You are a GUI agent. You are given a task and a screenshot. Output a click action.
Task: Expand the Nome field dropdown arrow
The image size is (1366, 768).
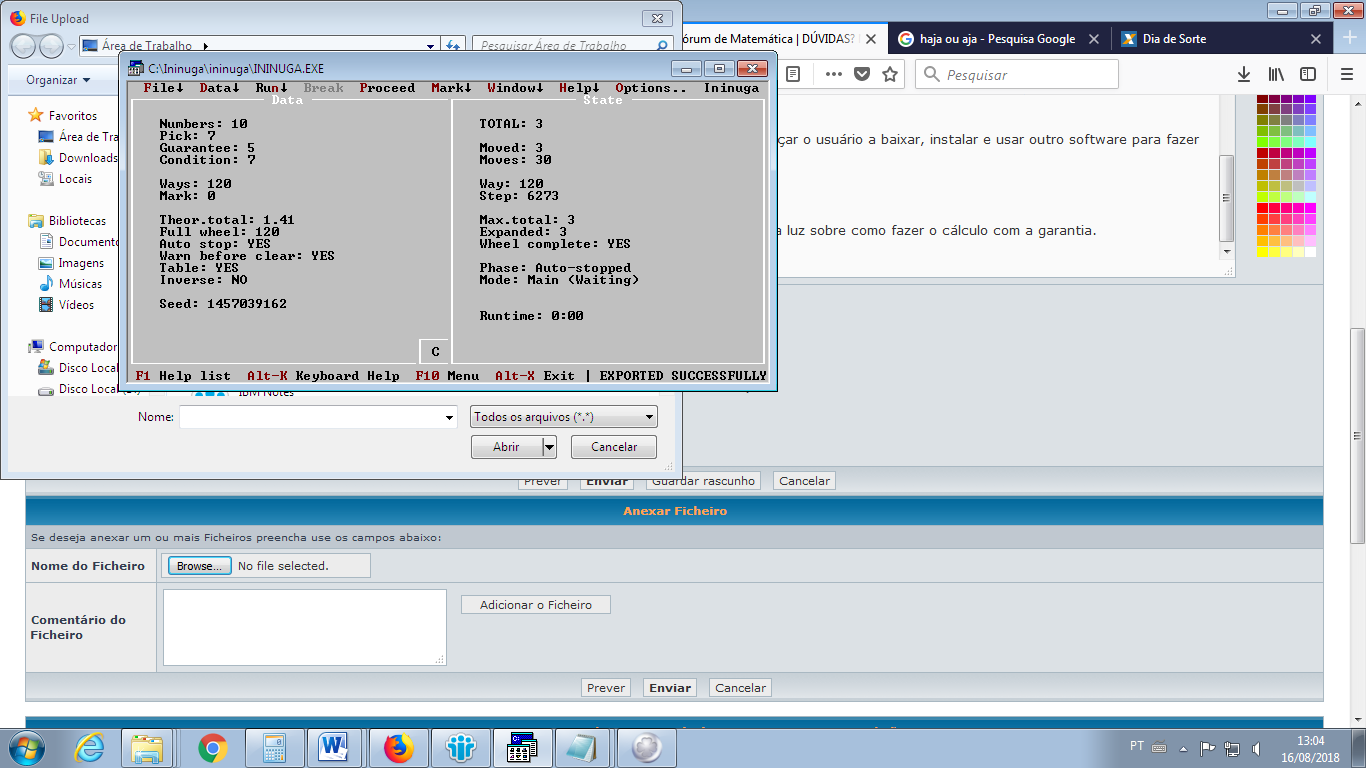pyautogui.click(x=449, y=417)
